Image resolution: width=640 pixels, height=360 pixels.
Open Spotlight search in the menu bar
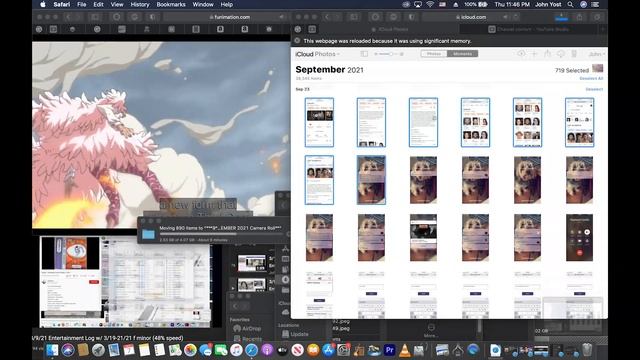[x=570, y=4]
